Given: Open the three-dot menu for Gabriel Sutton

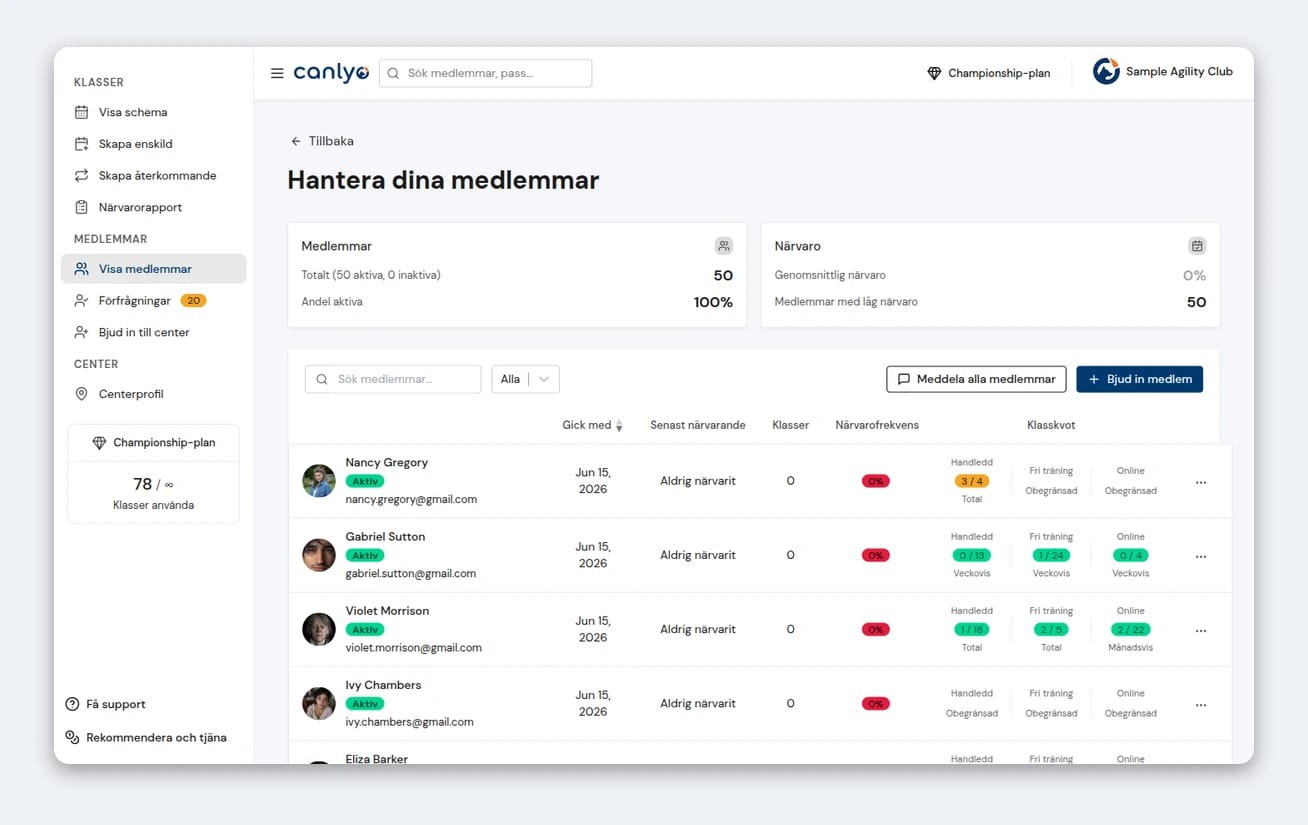Looking at the screenshot, I should pos(1201,557).
